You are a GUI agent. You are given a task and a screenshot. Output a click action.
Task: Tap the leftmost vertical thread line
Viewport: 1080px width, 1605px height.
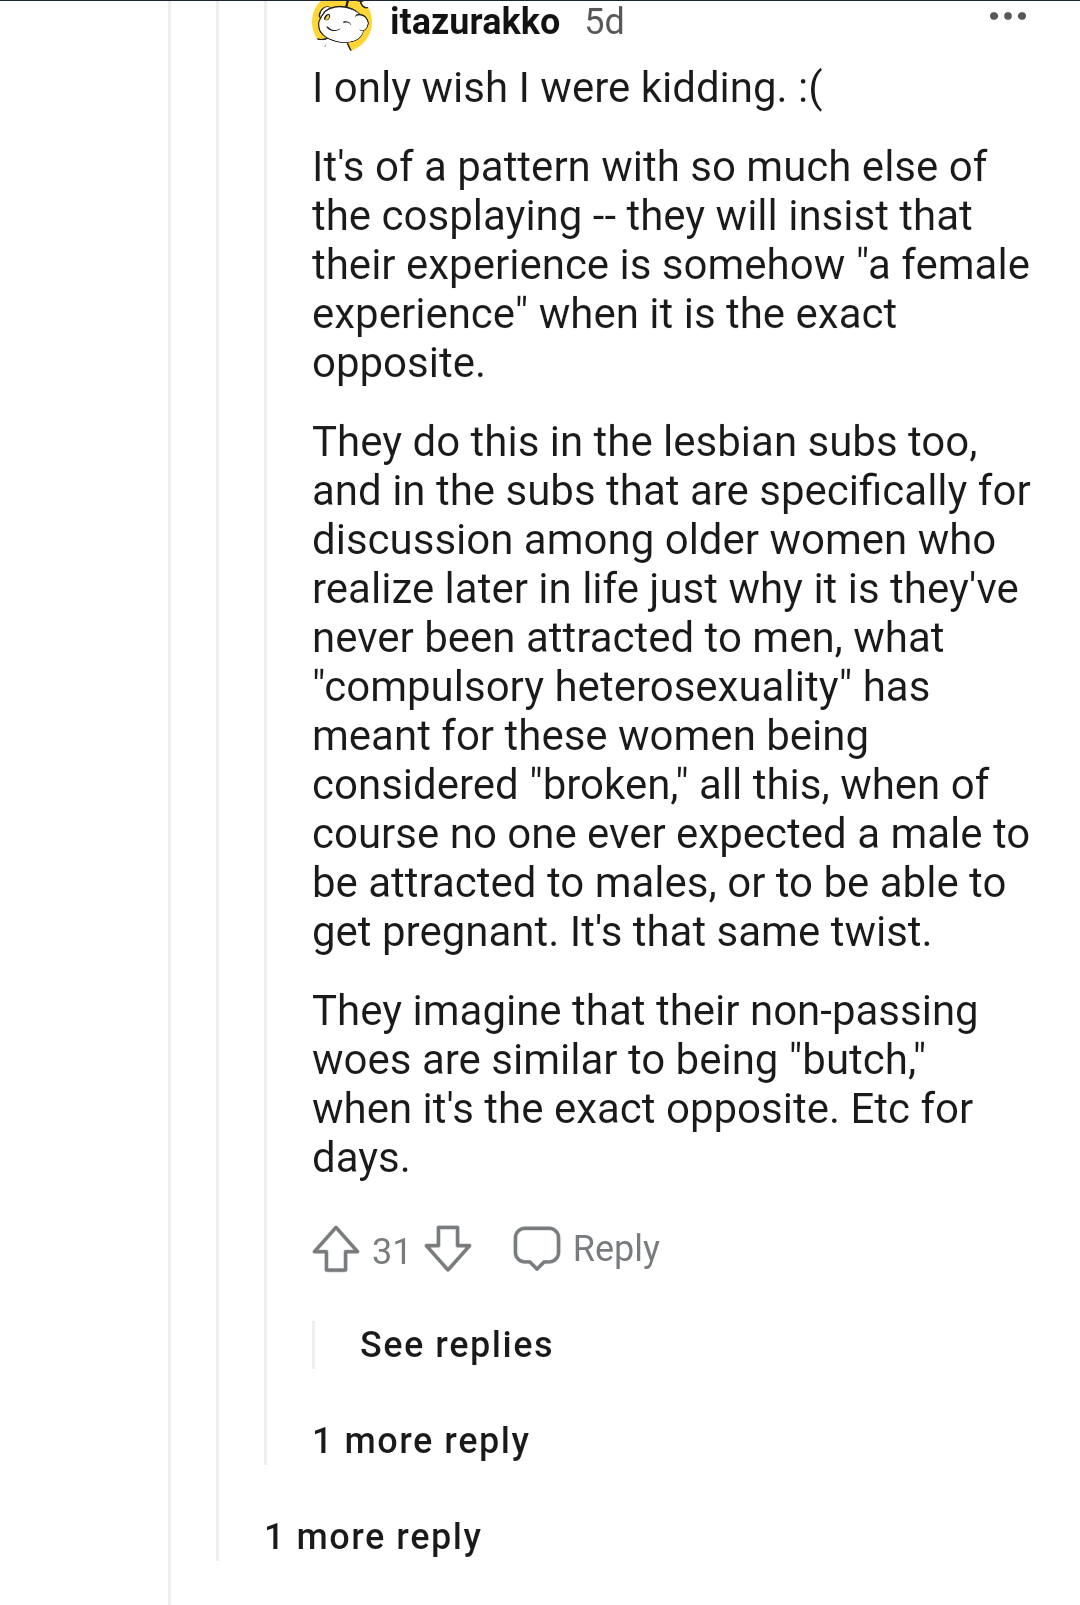pos(170,800)
